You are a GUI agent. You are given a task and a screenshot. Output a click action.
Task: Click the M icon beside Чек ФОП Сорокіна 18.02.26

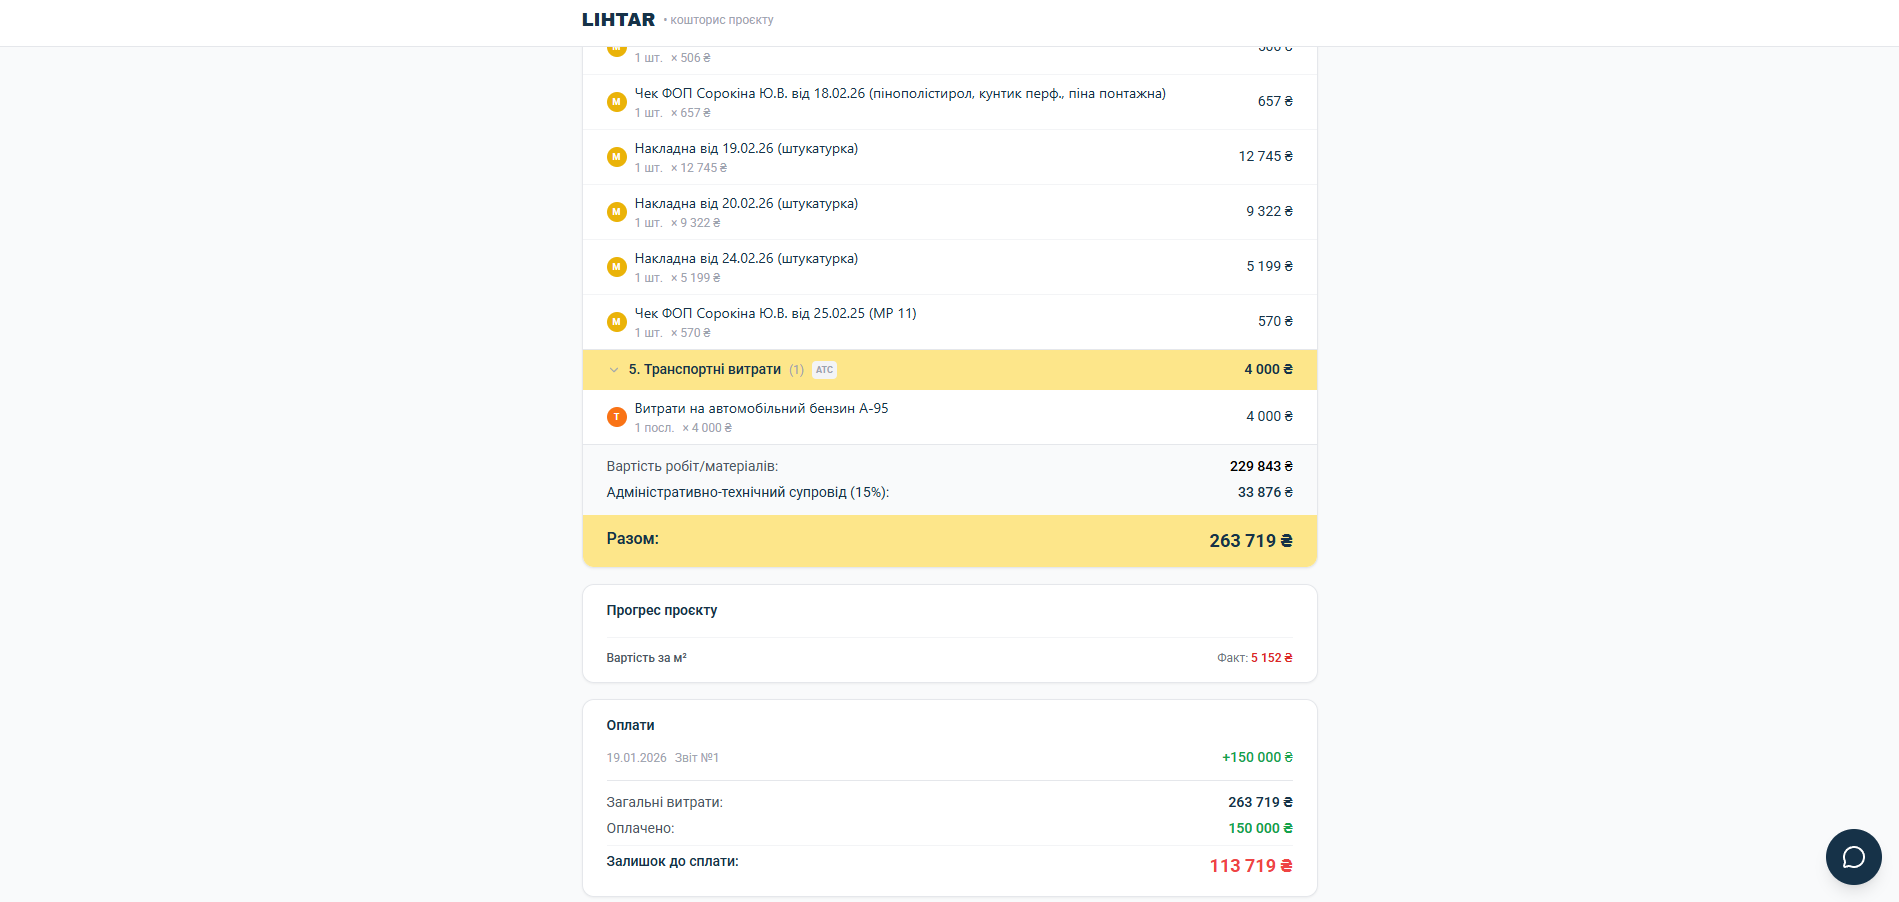(x=616, y=102)
